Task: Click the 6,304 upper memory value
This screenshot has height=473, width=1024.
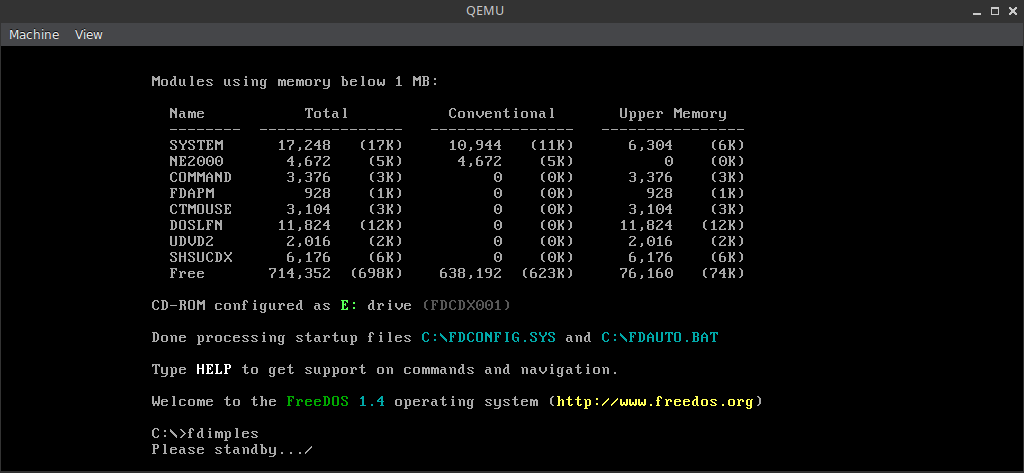Action: coord(650,145)
